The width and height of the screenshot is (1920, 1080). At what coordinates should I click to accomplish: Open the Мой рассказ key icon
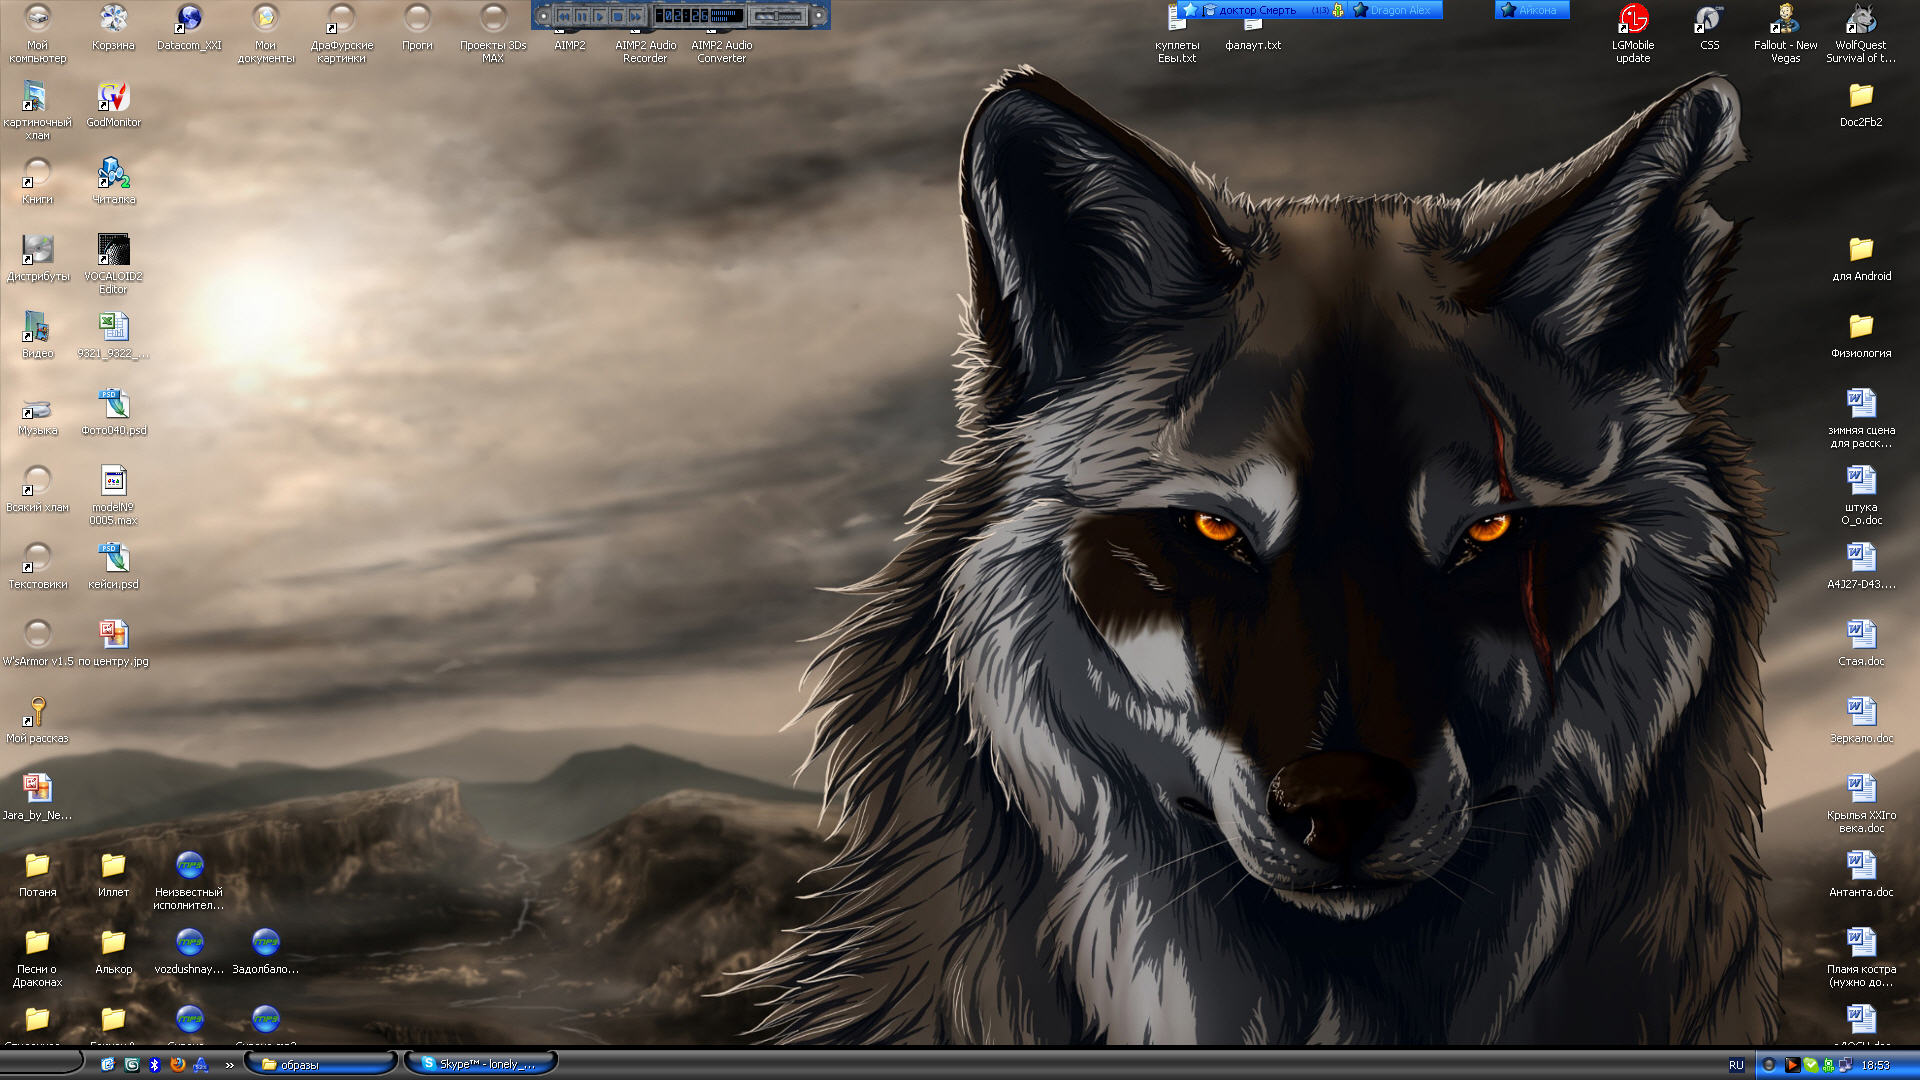click(37, 720)
